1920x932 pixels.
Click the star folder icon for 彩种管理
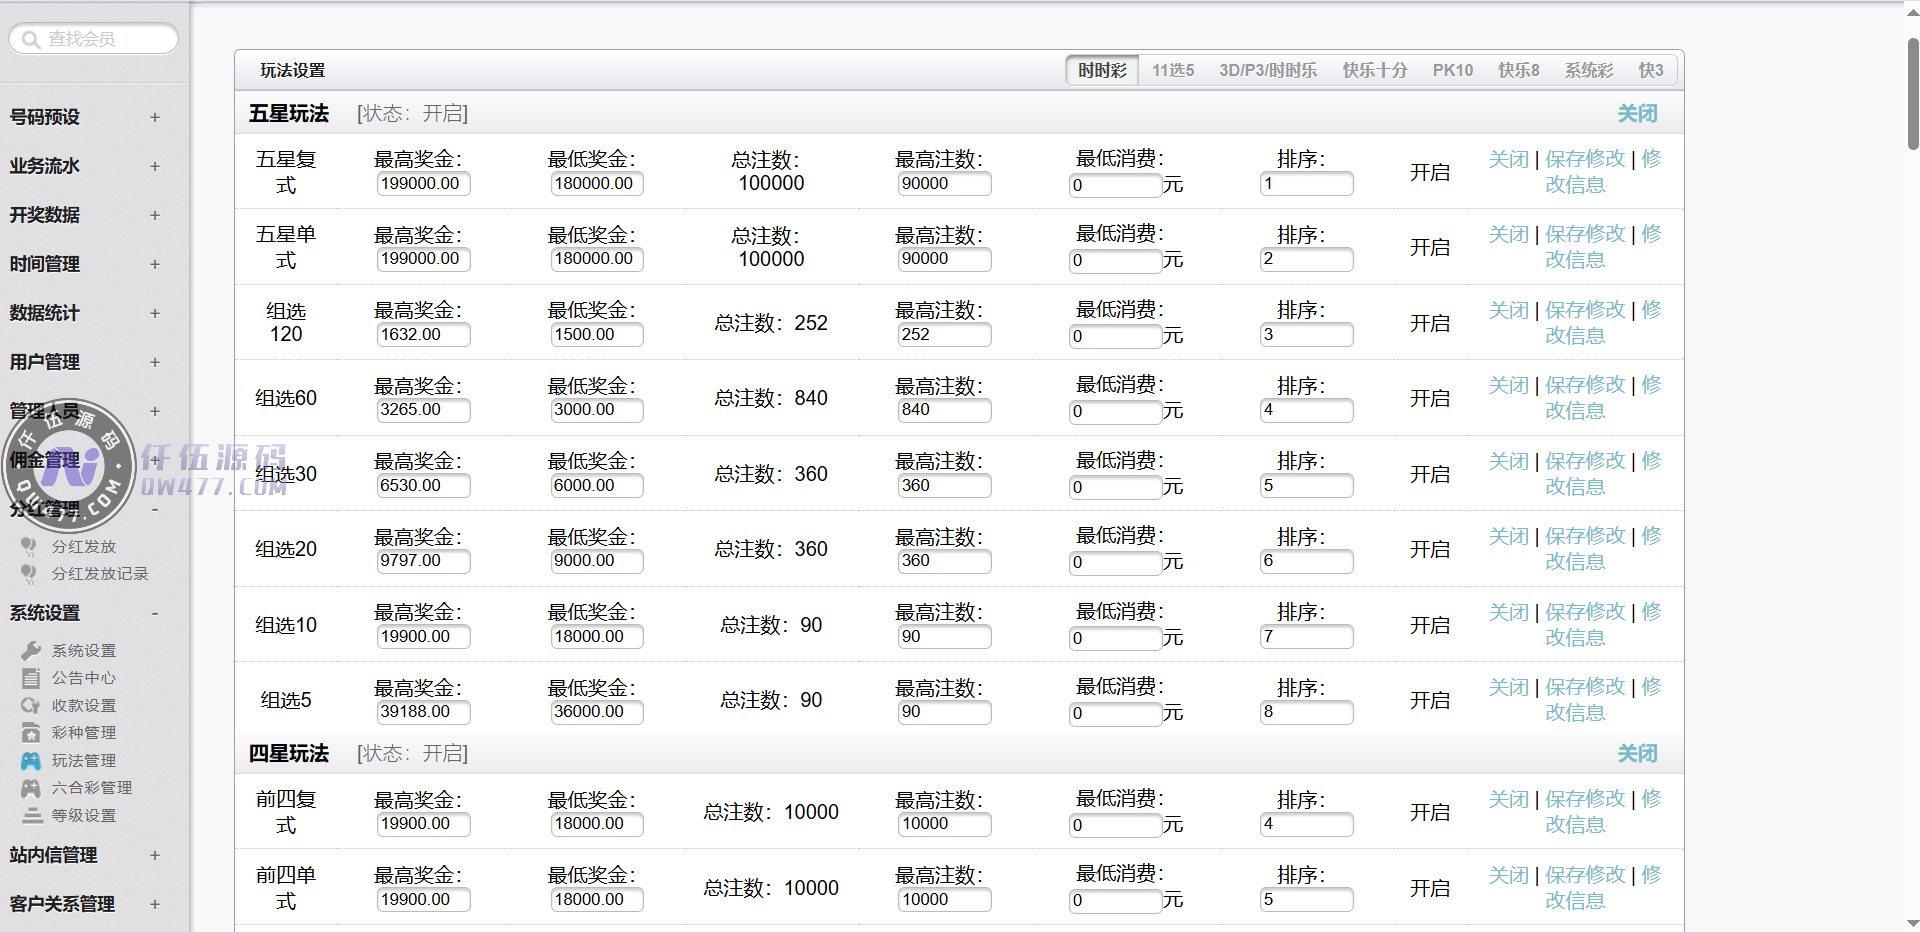click(31, 733)
